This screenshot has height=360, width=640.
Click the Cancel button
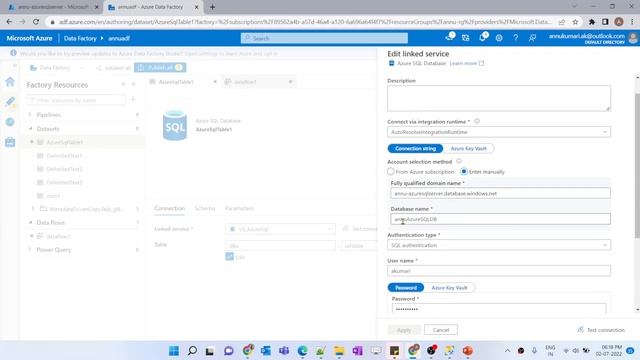pos(441,330)
